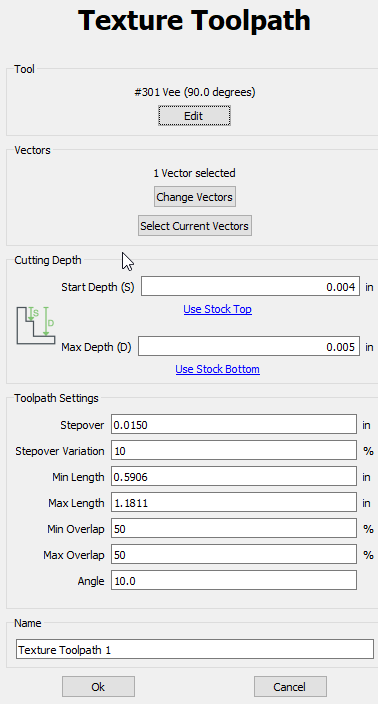The image size is (378, 704).
Task: Click the Edit tool button
Action: tap(194, 116)
